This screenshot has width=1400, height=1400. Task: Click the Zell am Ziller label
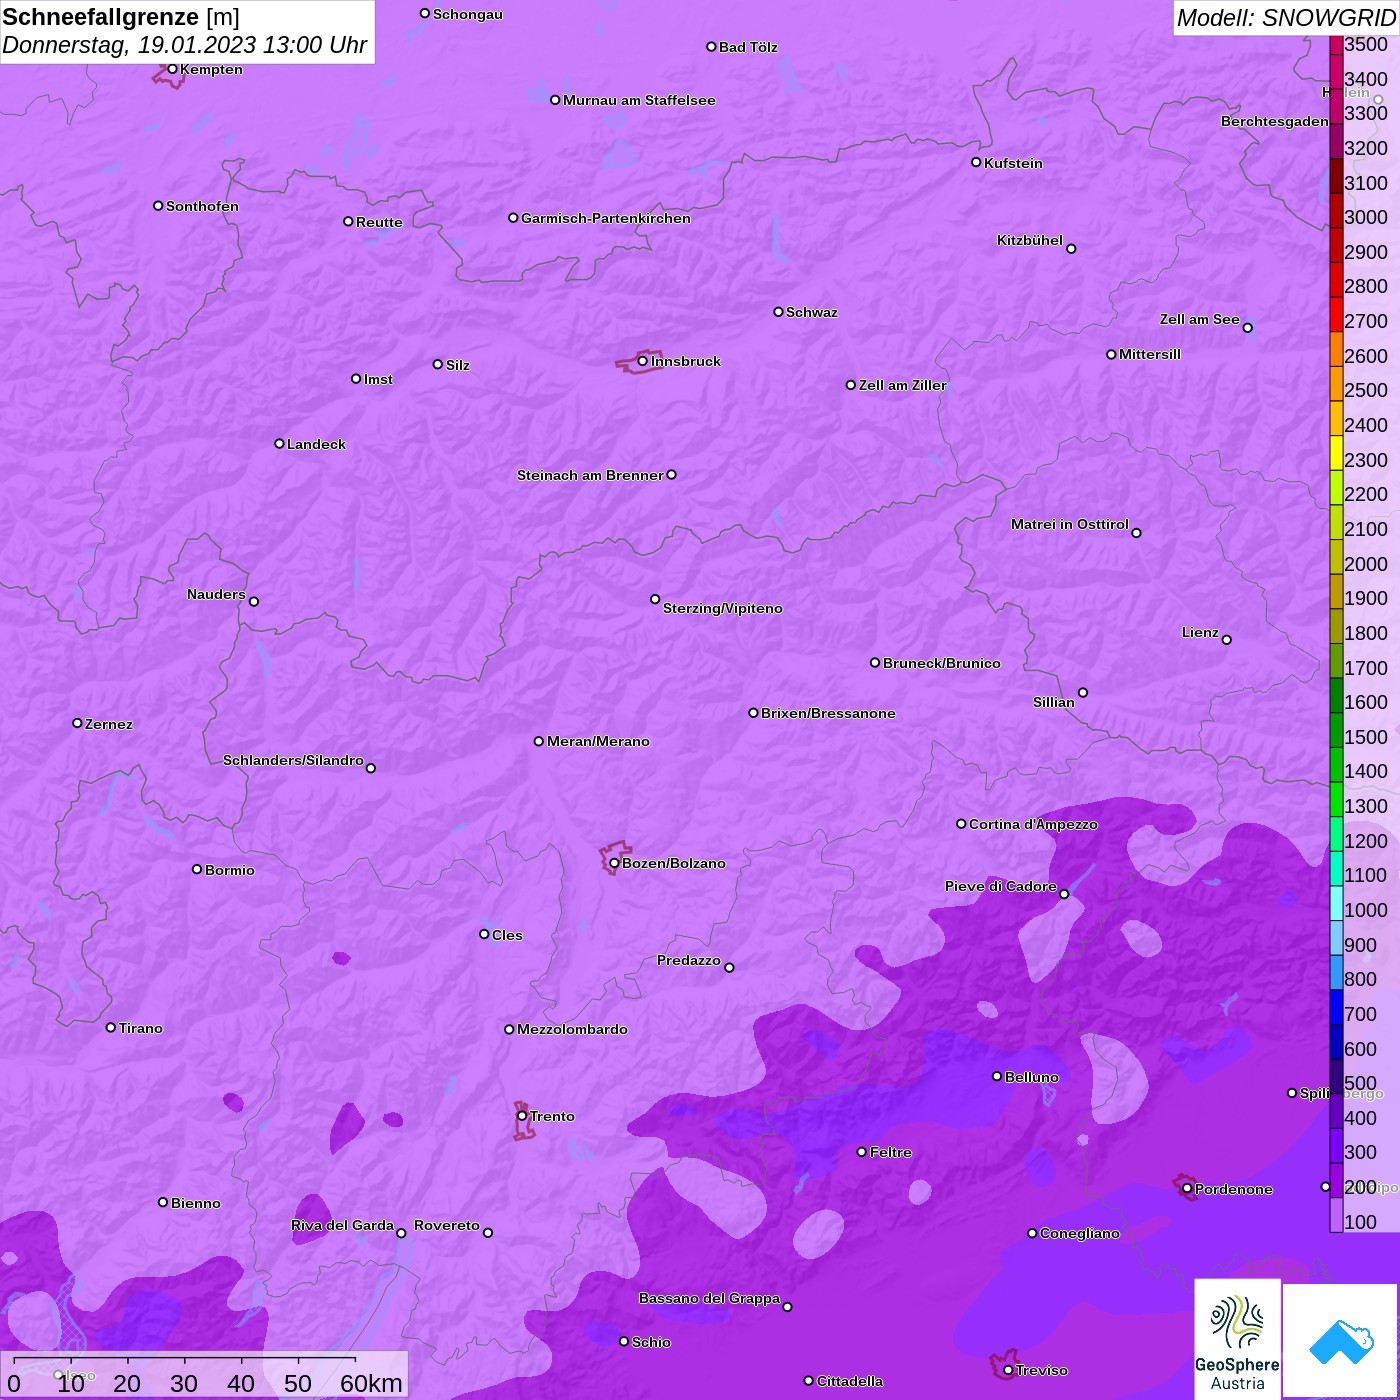point(902,385)
